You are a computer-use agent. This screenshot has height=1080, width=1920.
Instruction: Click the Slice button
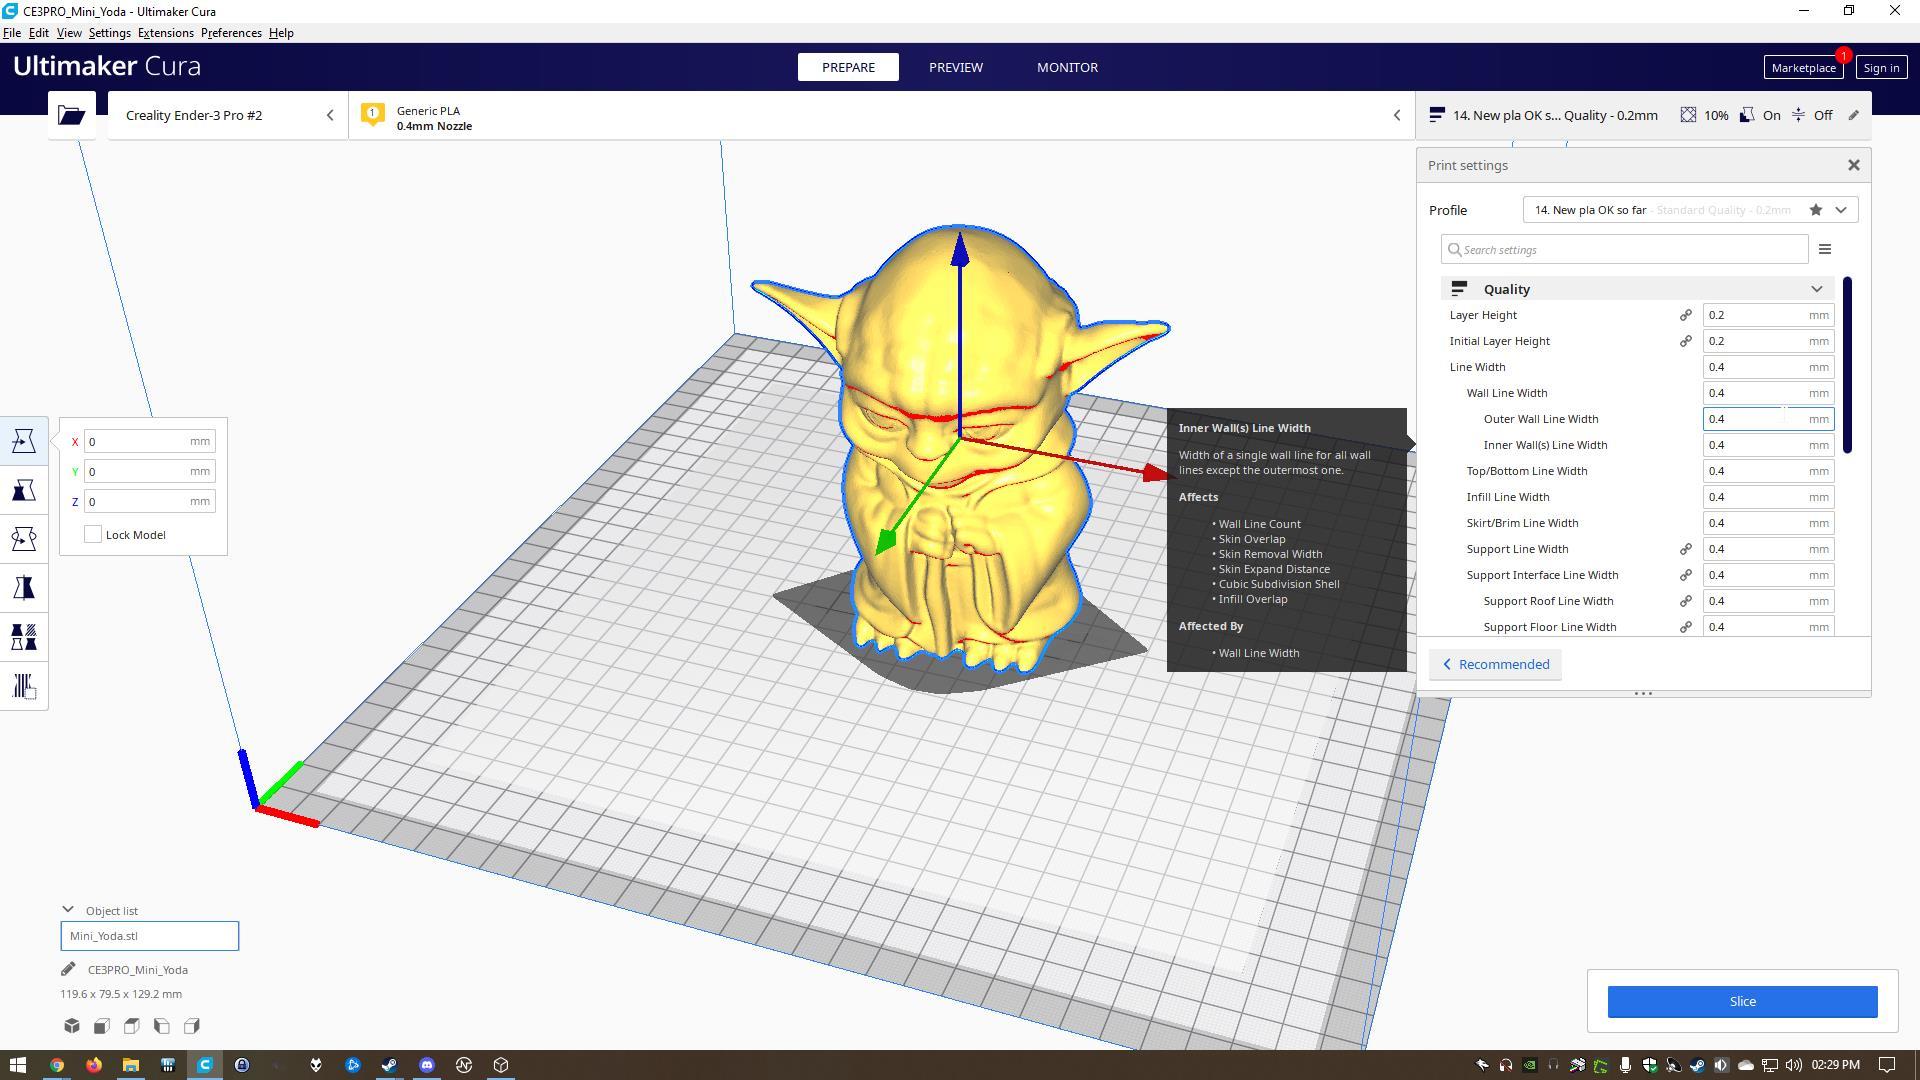point(1742,1001)
